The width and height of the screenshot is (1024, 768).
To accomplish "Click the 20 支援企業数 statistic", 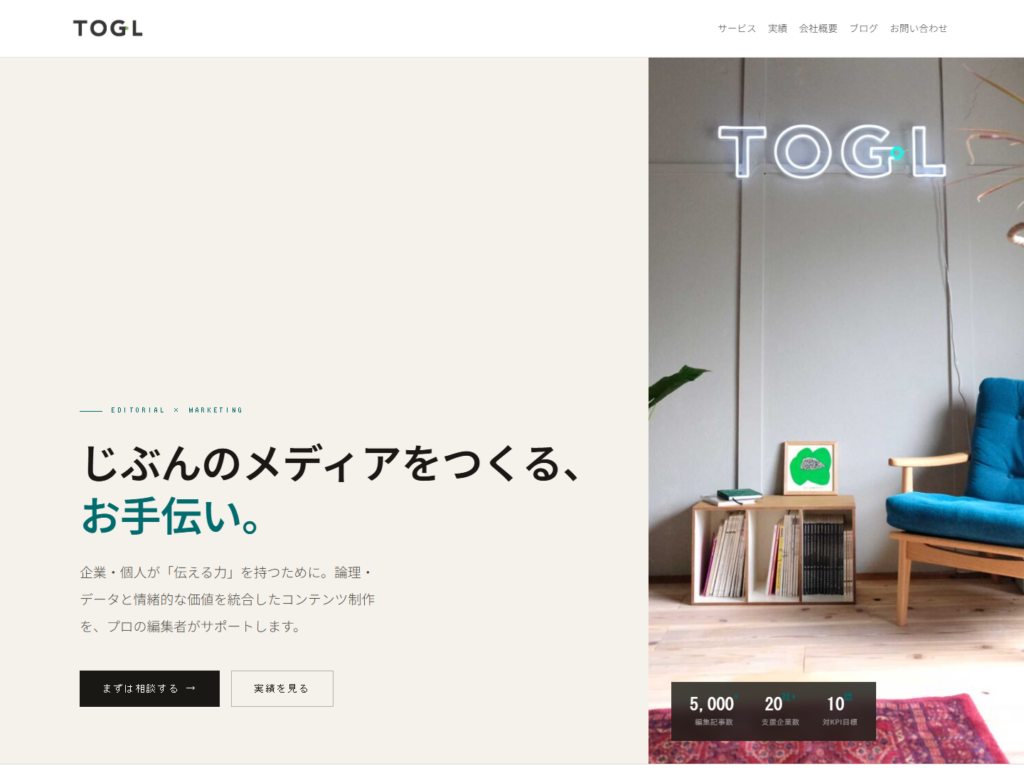I will (780, 711).
